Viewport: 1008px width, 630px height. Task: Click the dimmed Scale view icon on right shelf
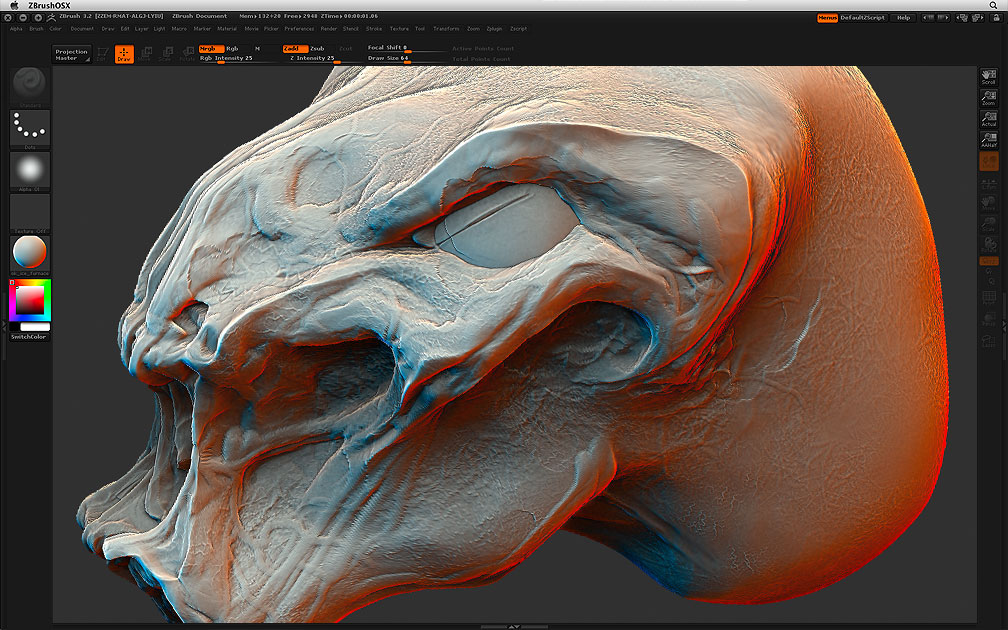(x=989, y=224)
